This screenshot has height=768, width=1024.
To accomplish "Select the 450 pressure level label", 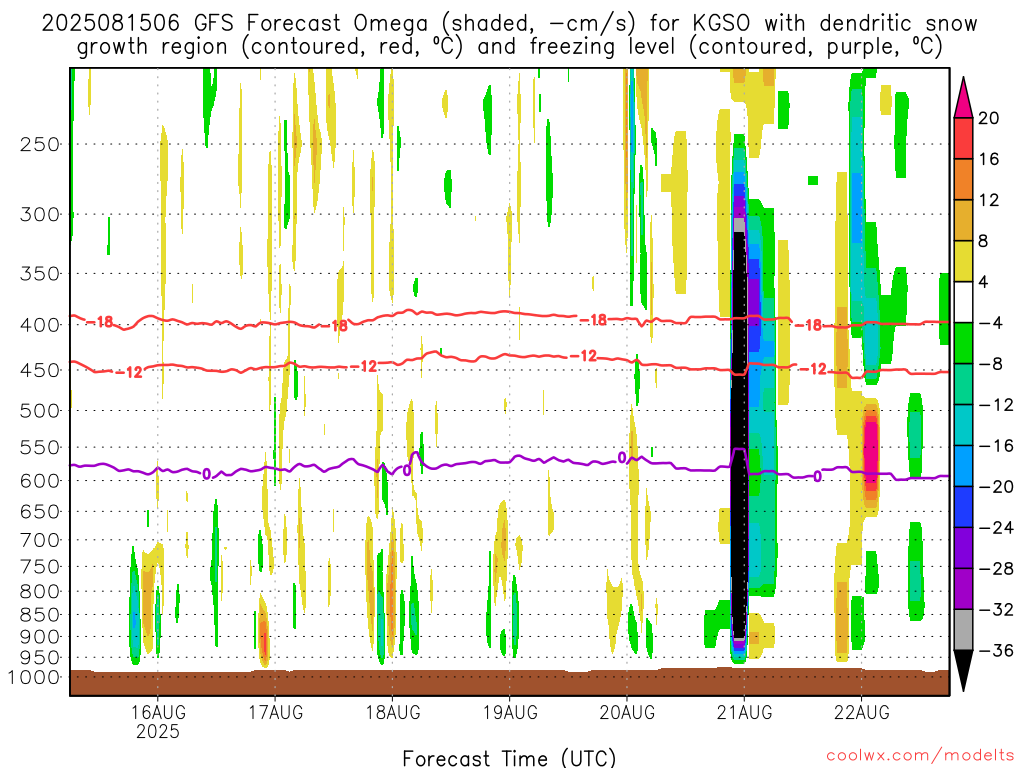I will (x=39, y=370).
